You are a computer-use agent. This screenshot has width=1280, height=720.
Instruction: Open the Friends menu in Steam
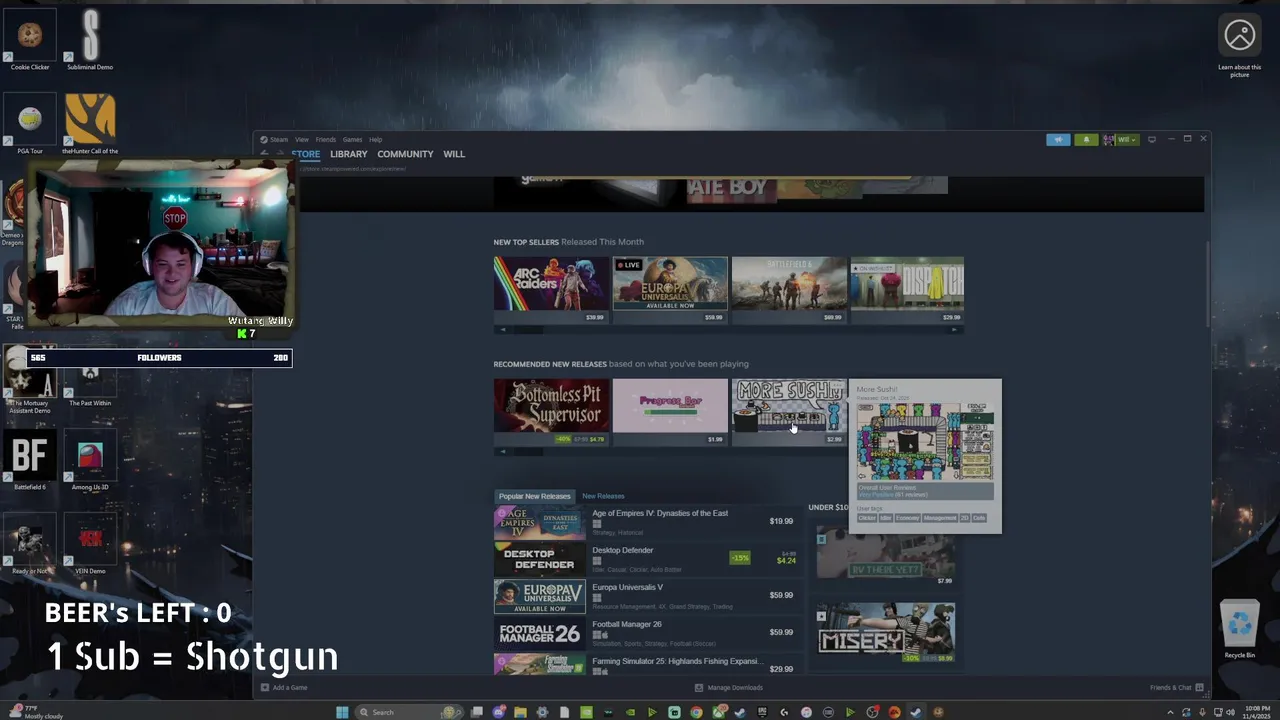pos(326,139)
